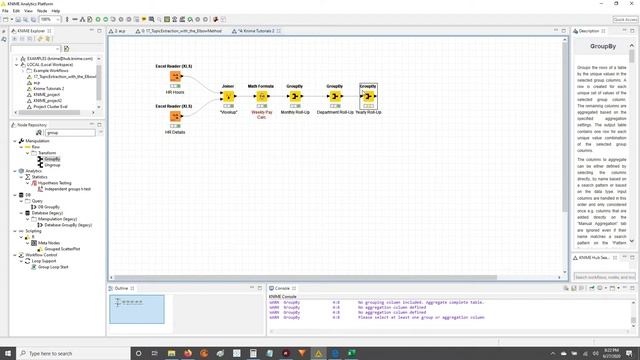Select the Monthly Roll-Up GroupBy node
The width and height of the screenshot is (640, 360).
pyautogui.click(x=295, y=96)
